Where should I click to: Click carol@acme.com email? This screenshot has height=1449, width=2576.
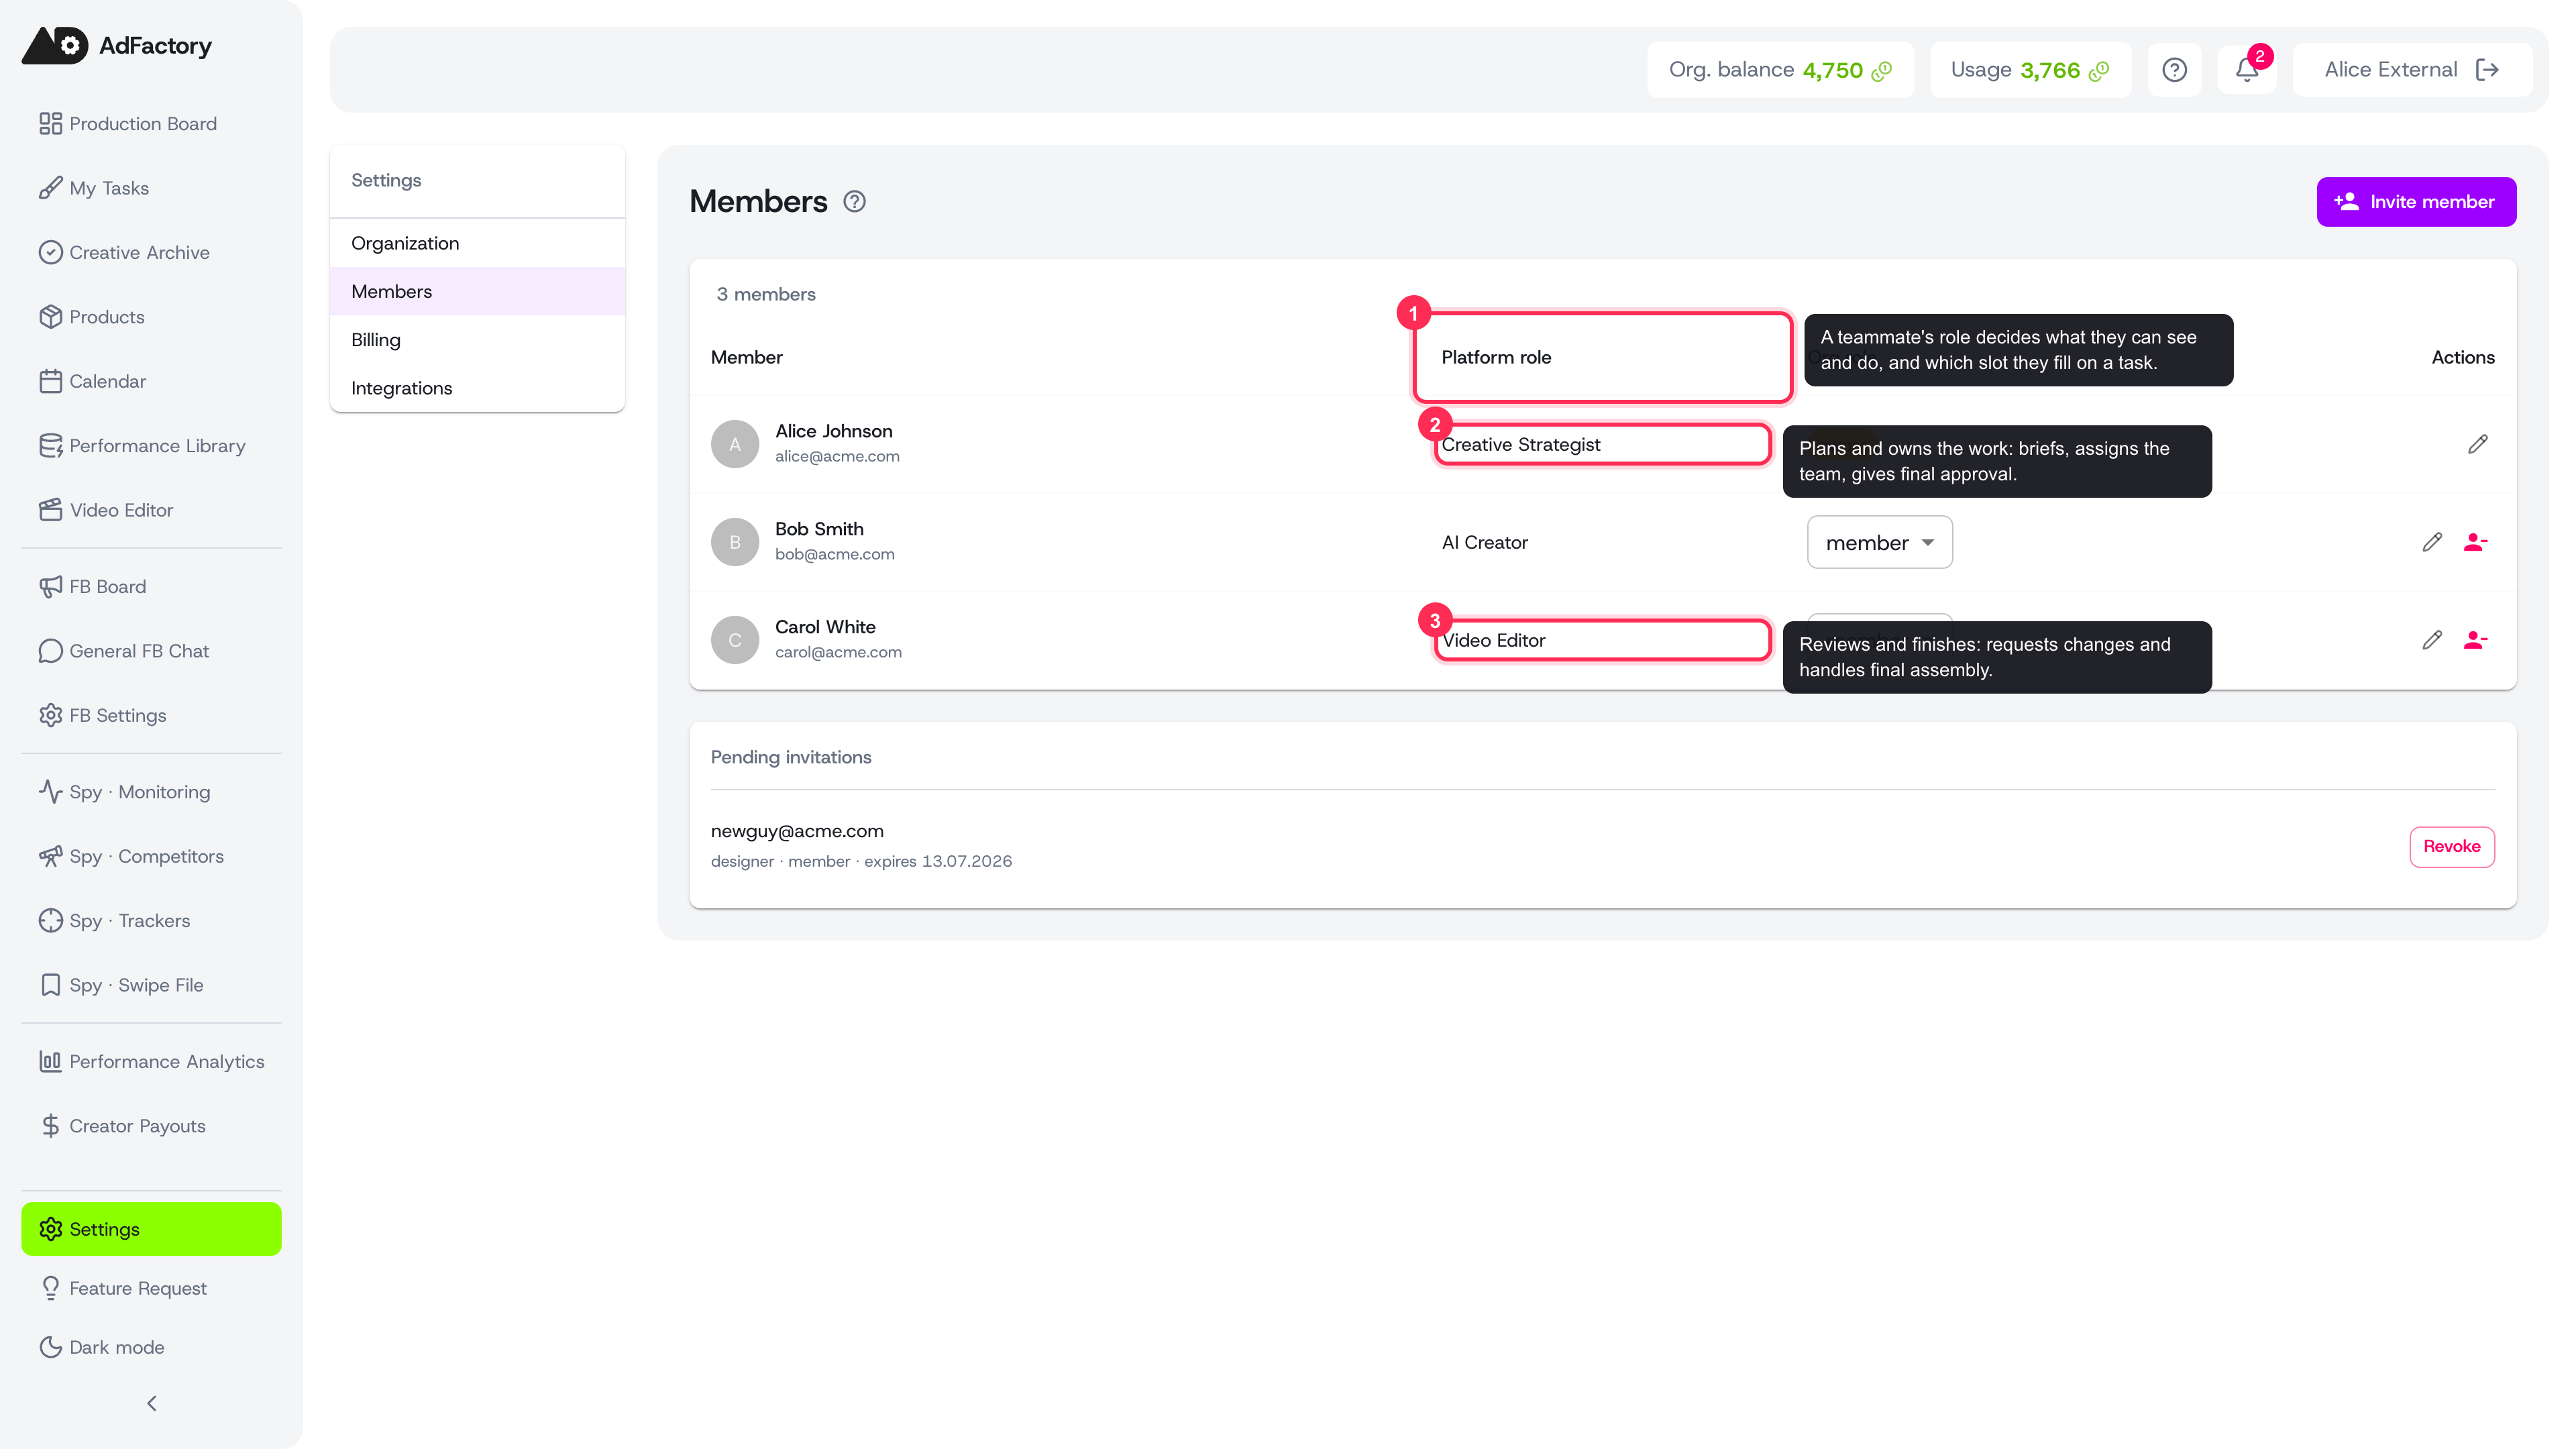(x=838, y=653)
